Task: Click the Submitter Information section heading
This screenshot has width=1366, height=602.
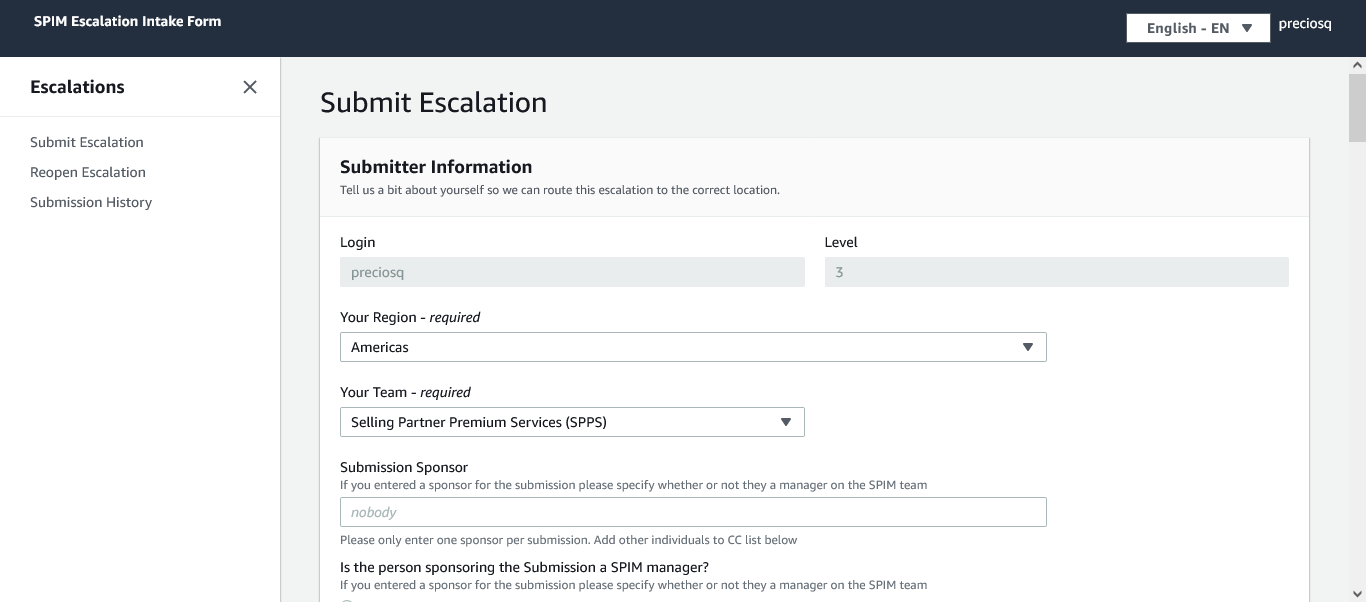Action: (436, 167)
